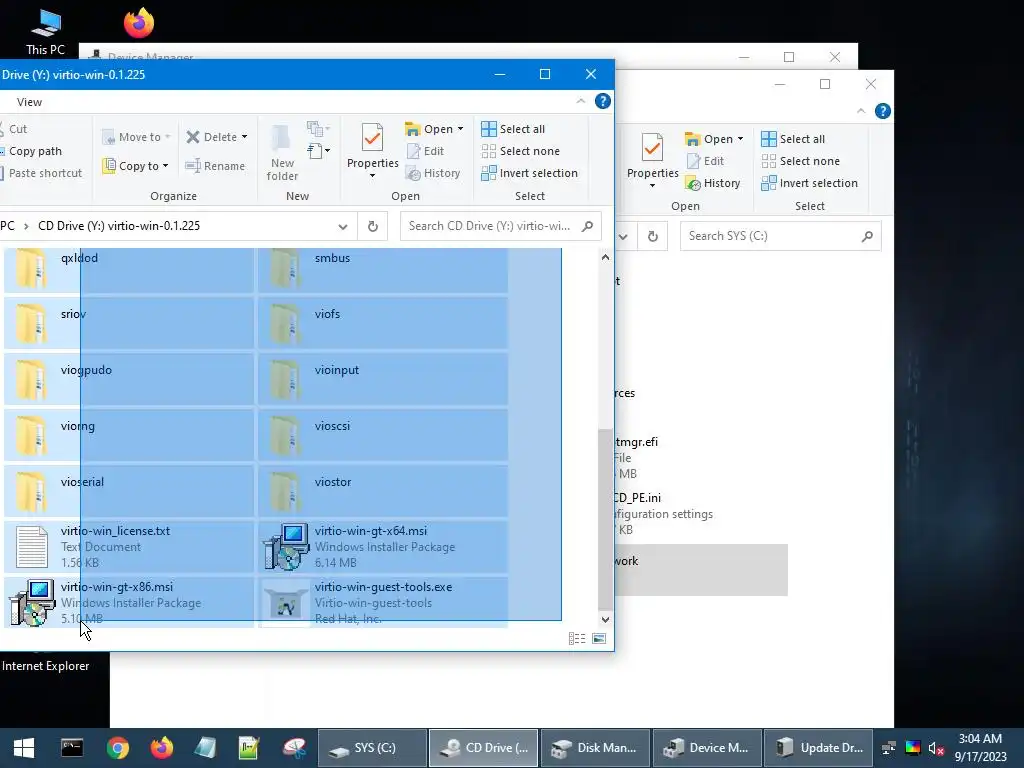Viewport: 1024px width, 768px height.
Task: Click Select all in SYS (C:) ribbon
Action: (x=793, y=139)
